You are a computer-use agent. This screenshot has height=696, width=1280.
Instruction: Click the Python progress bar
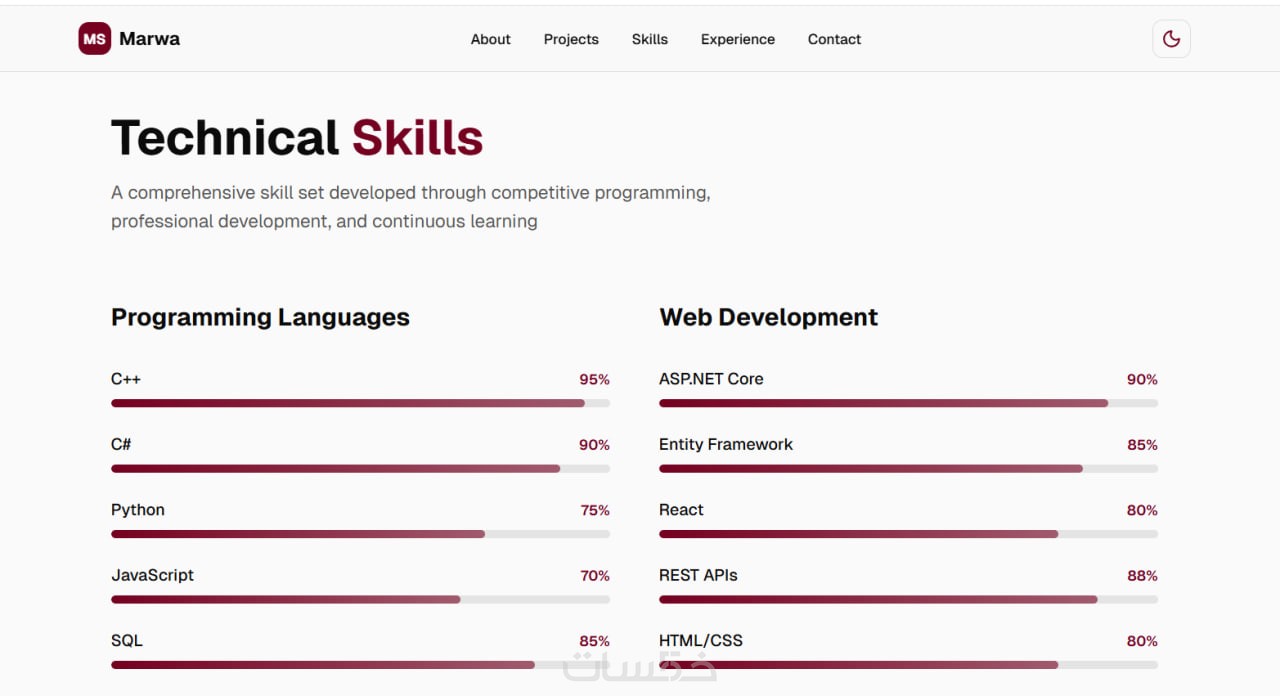point(360,534)
